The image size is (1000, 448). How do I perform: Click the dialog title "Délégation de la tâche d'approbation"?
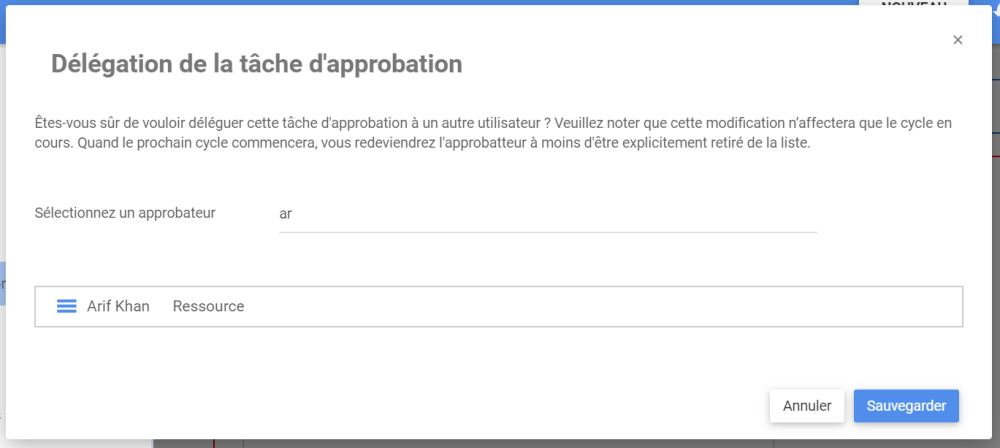coord(256,65)
